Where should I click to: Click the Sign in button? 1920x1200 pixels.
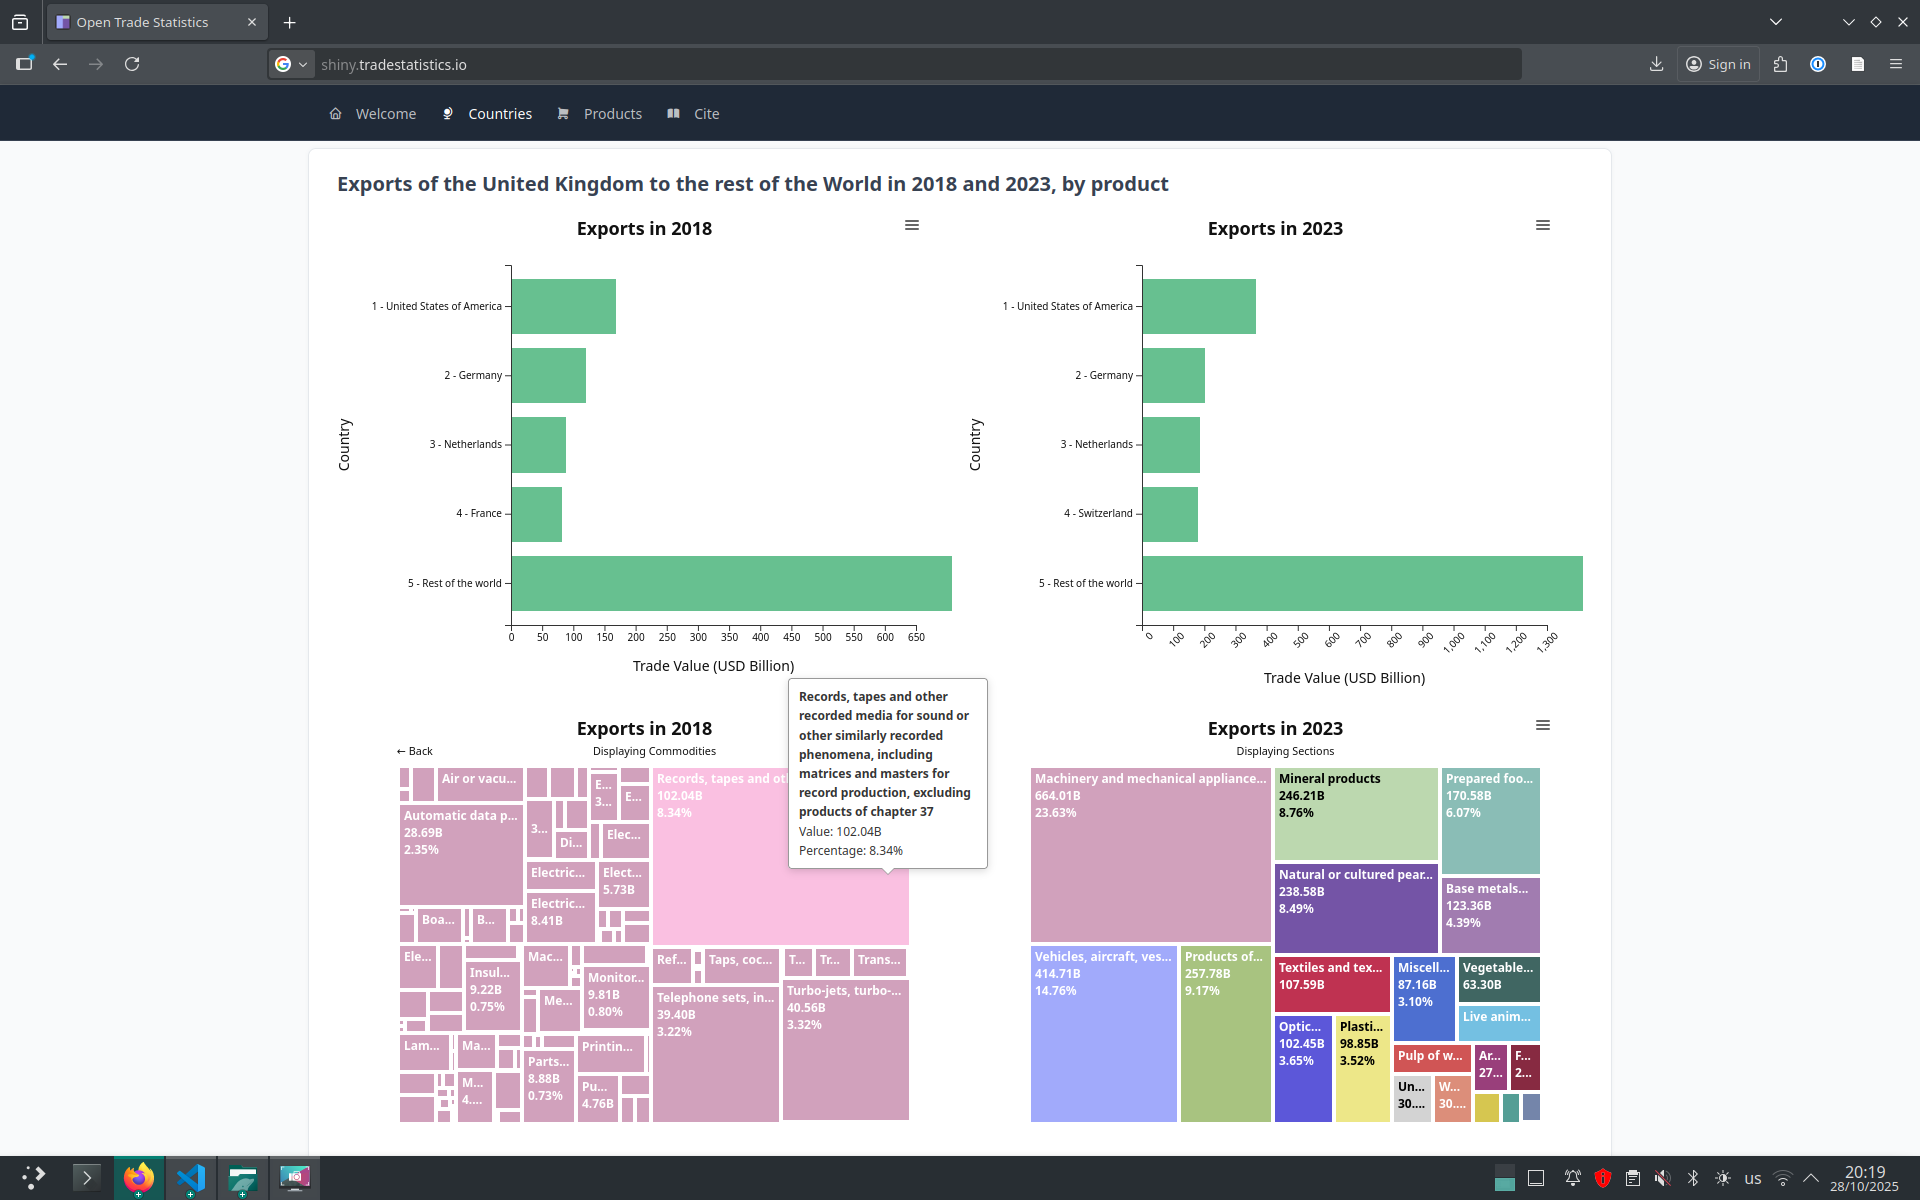click(1718, 64)
